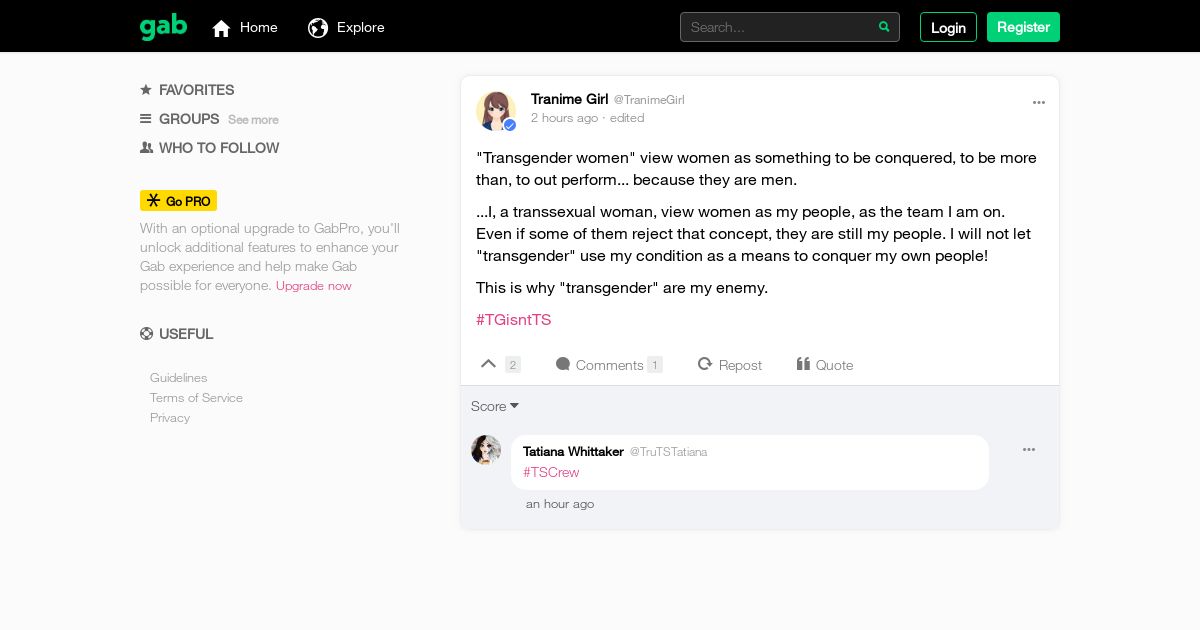The height and width of the screenshot is (630, 1200).
Task: Click the gab logo
Action: pyautogui.click(x=163, y=27)
